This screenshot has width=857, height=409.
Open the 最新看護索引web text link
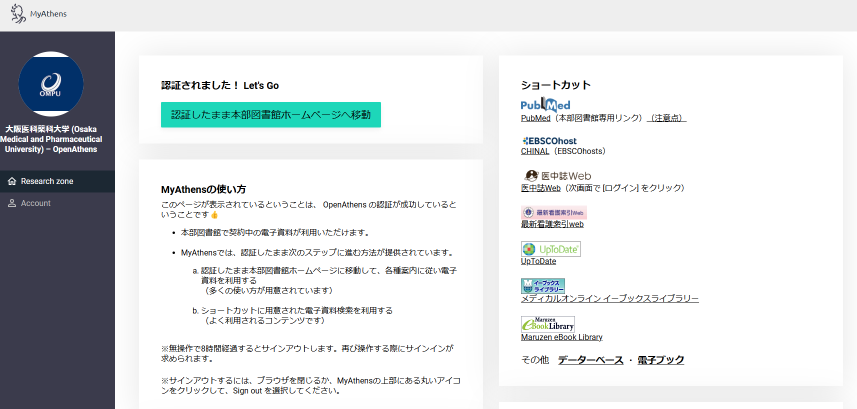tap(553, 224)
